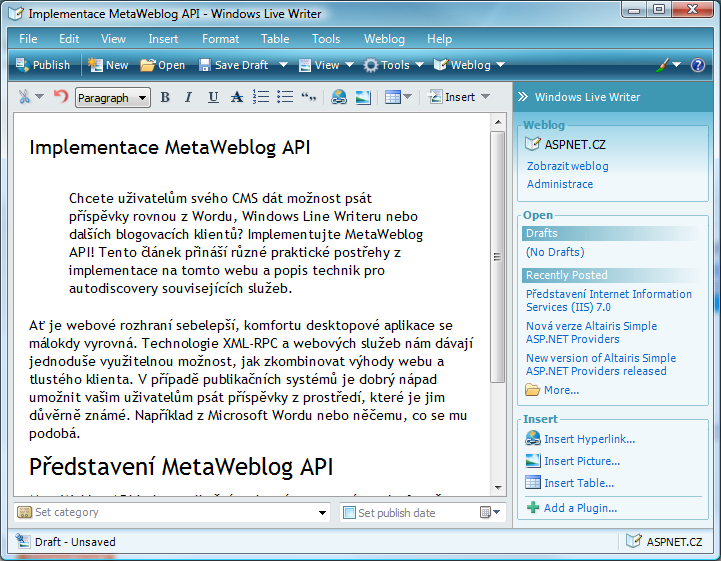Viewport: 721px width, 561px height.
Task: Open the publish date calendar dropdown
Action: pyautogui.click(x=490, y=512)
